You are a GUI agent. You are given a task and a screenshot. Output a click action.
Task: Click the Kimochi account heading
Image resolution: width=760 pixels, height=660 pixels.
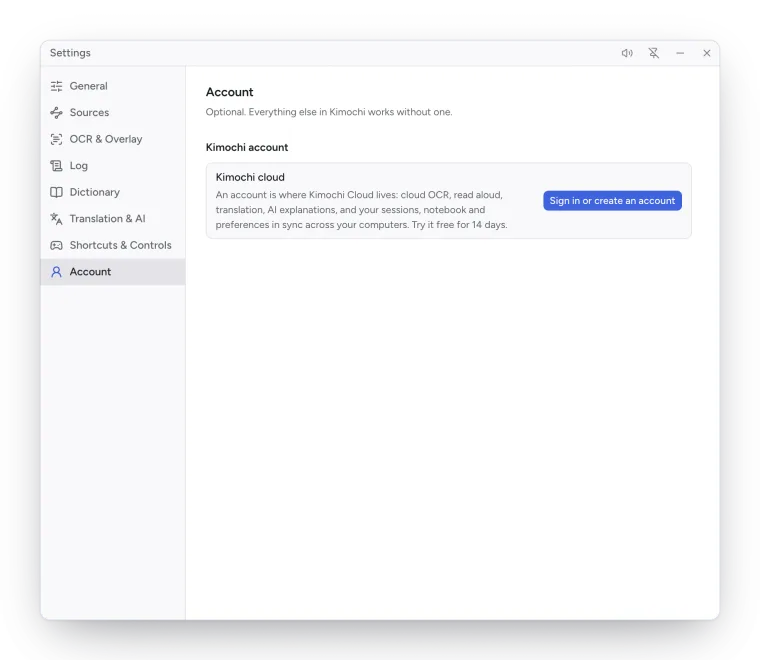[x=247, y=147]
